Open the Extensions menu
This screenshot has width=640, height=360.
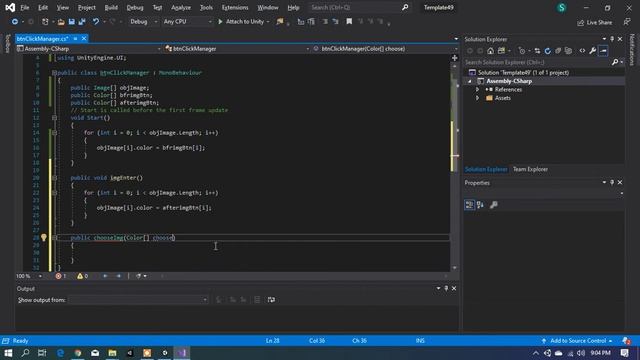pos(235,7)
